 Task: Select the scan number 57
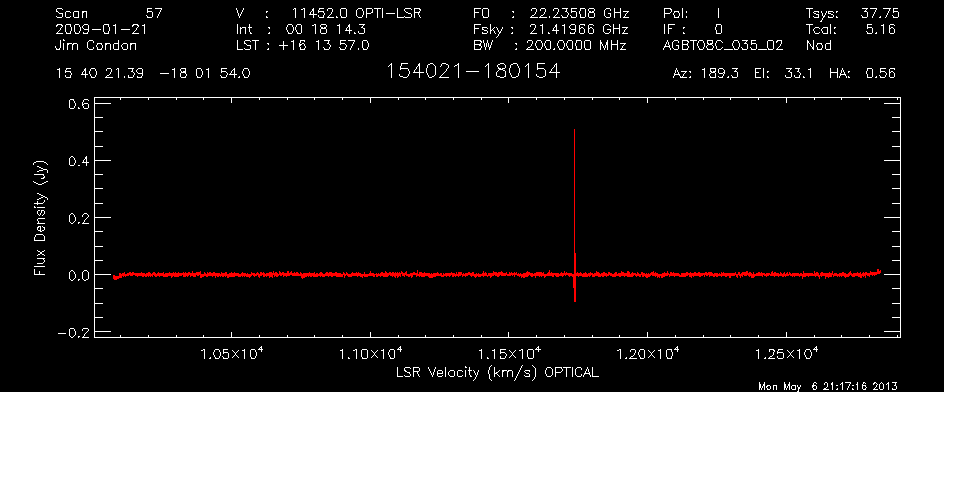154,13
